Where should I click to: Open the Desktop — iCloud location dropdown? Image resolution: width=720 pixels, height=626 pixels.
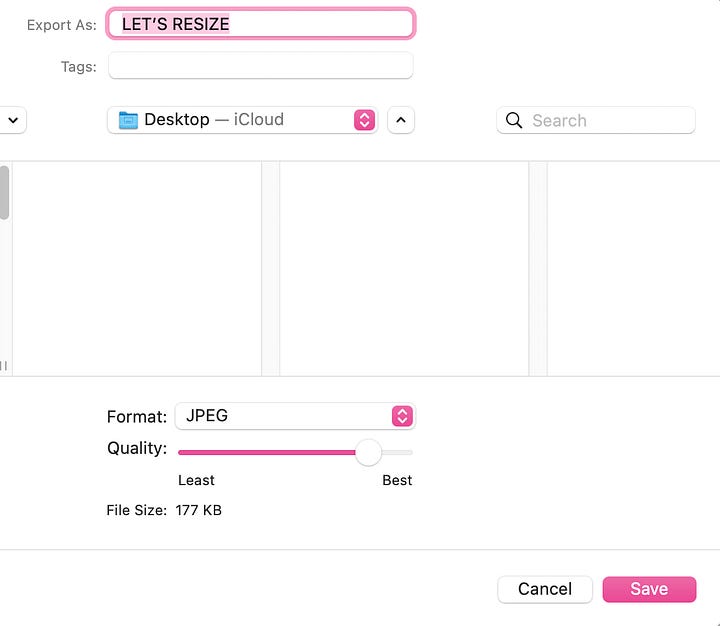242,120
